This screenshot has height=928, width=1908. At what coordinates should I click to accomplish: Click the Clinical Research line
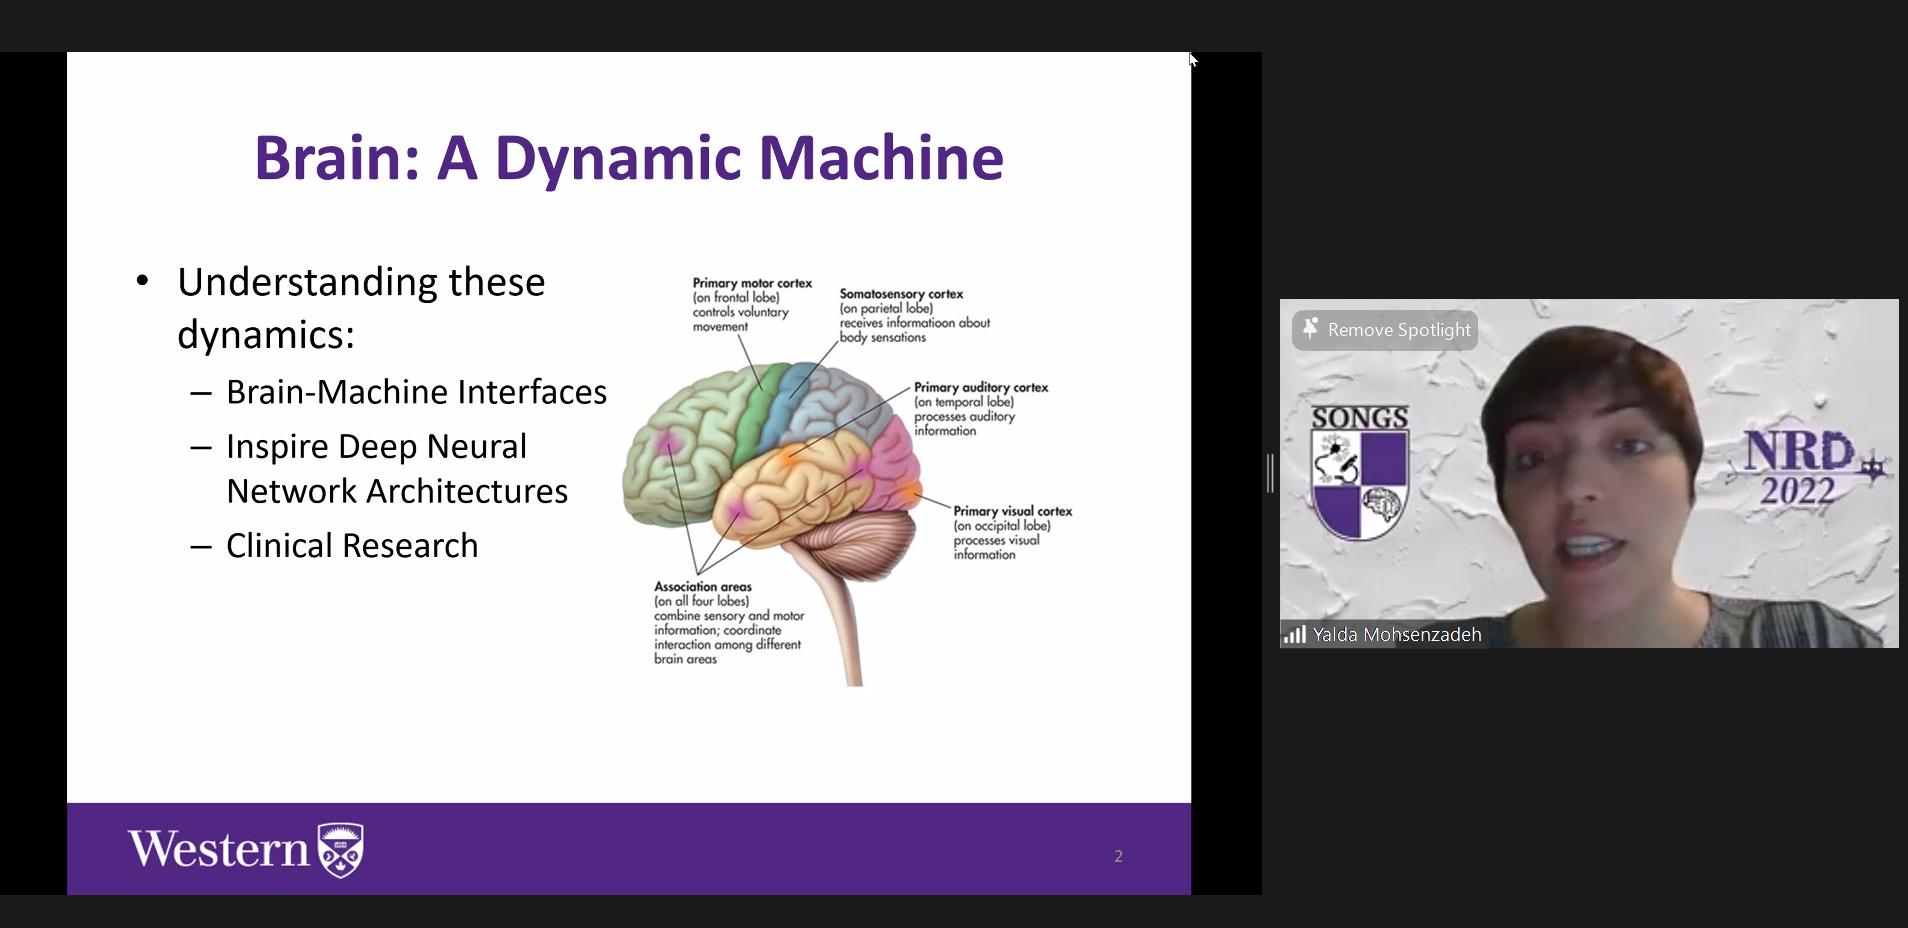pyautogui.click(x=352, y=546)
